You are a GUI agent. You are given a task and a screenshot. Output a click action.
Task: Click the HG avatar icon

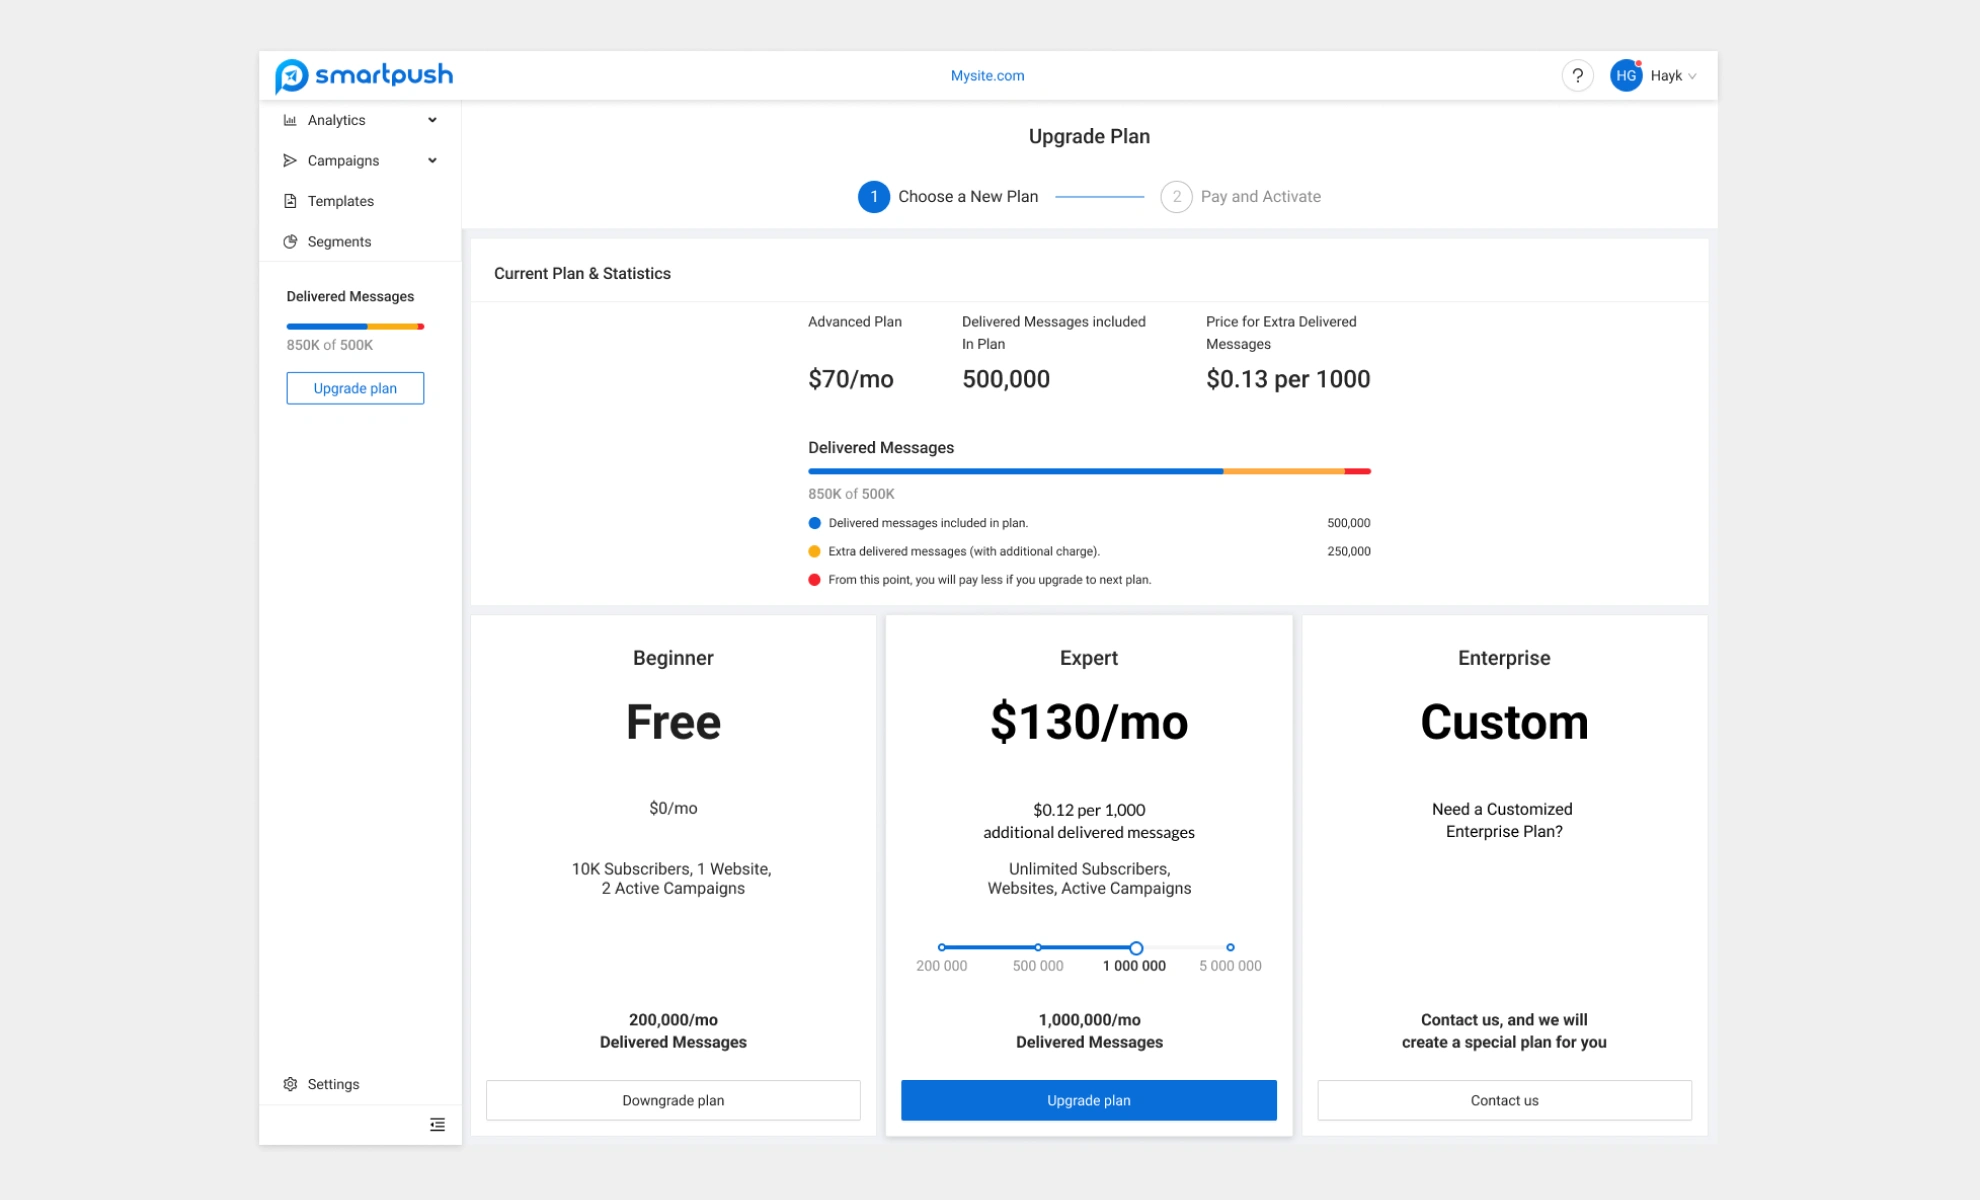tap(1626, 75)
